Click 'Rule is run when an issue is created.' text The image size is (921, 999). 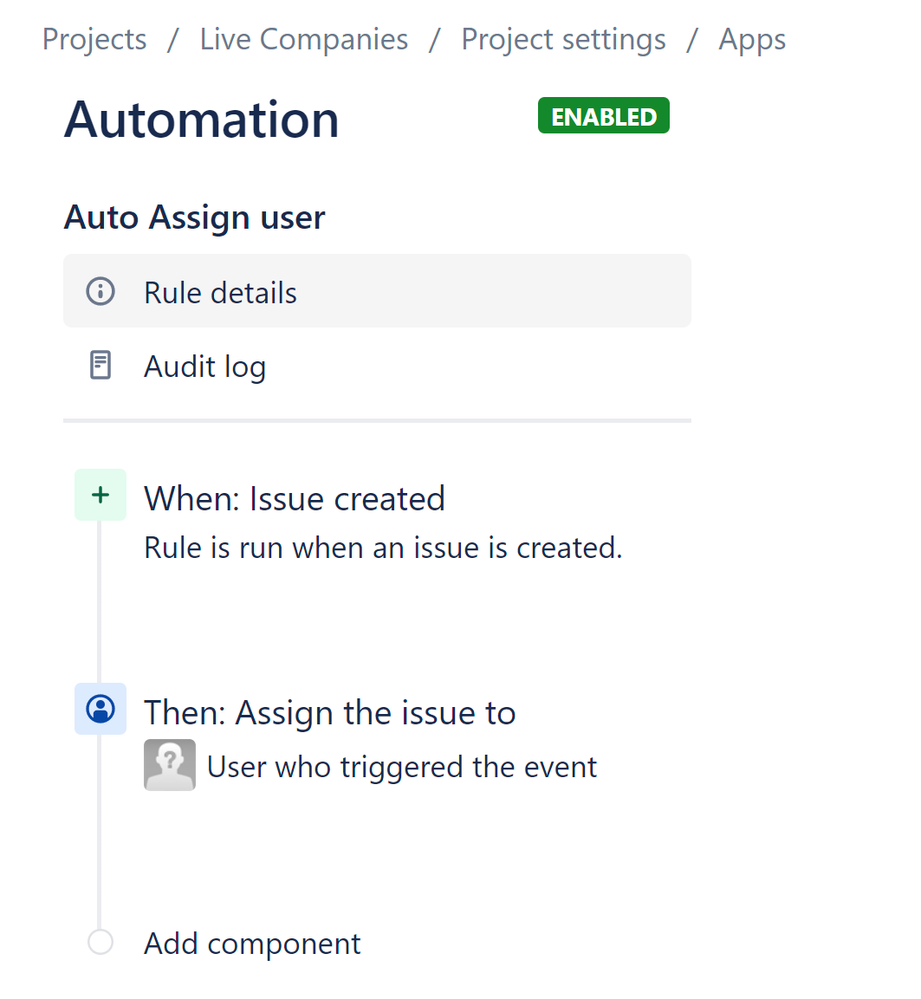383,548
